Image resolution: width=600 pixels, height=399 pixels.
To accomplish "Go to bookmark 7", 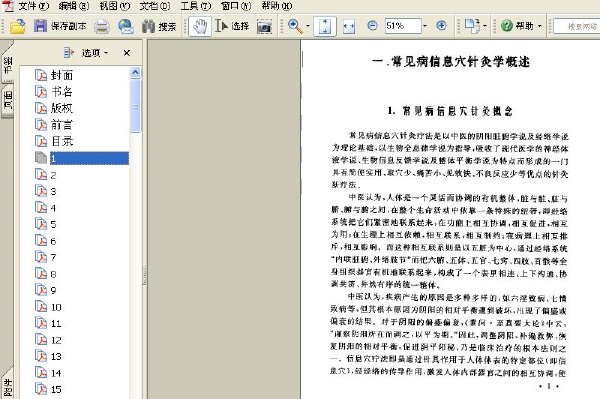I will pos(53,257).
